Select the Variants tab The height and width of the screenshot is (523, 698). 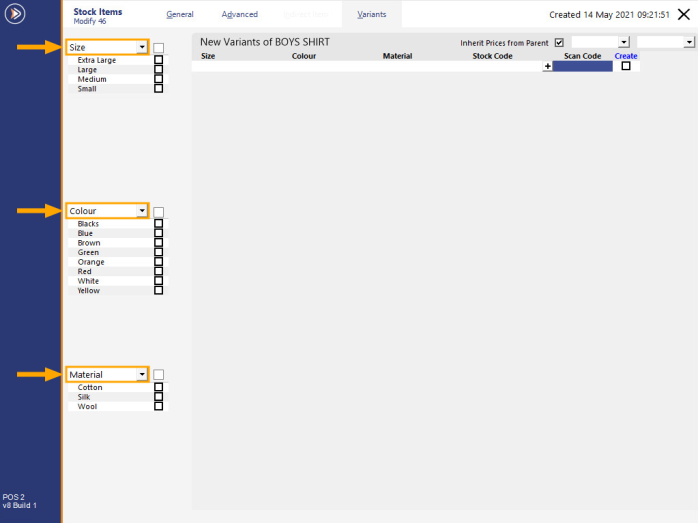click(x=372, y=14)
